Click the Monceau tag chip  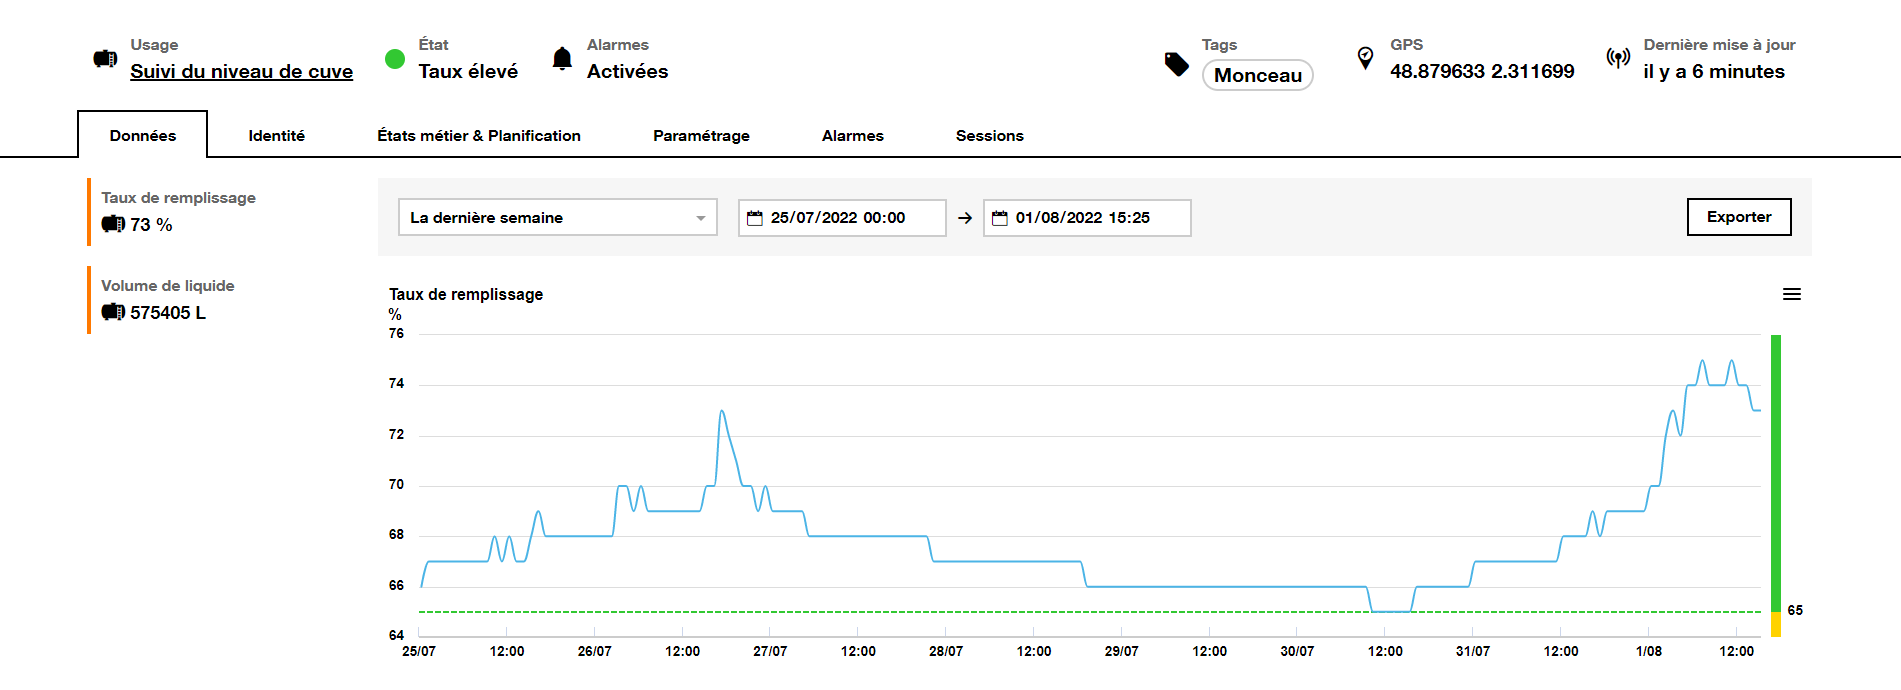[x=1257, y=75]
